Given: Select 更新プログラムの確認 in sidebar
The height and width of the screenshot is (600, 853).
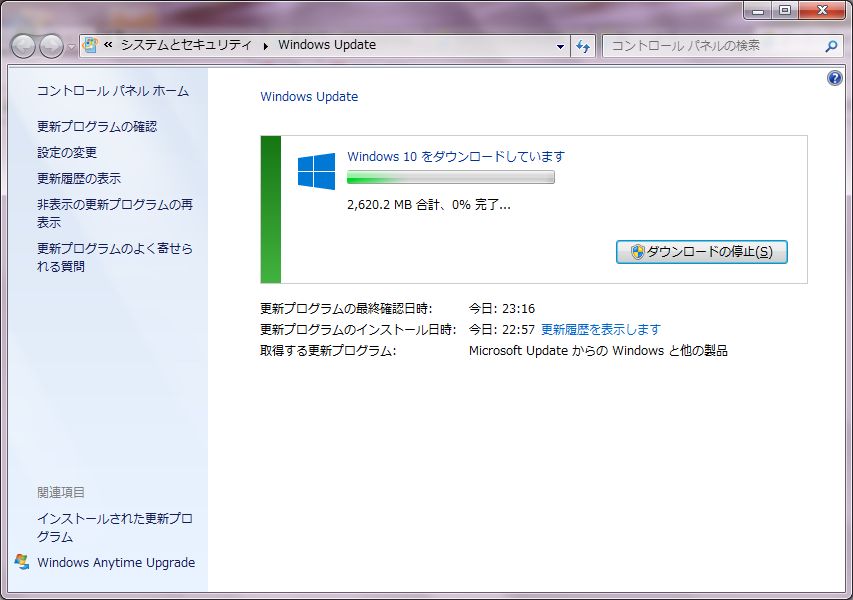Looking at the screenshot, I should pos(97,127).
